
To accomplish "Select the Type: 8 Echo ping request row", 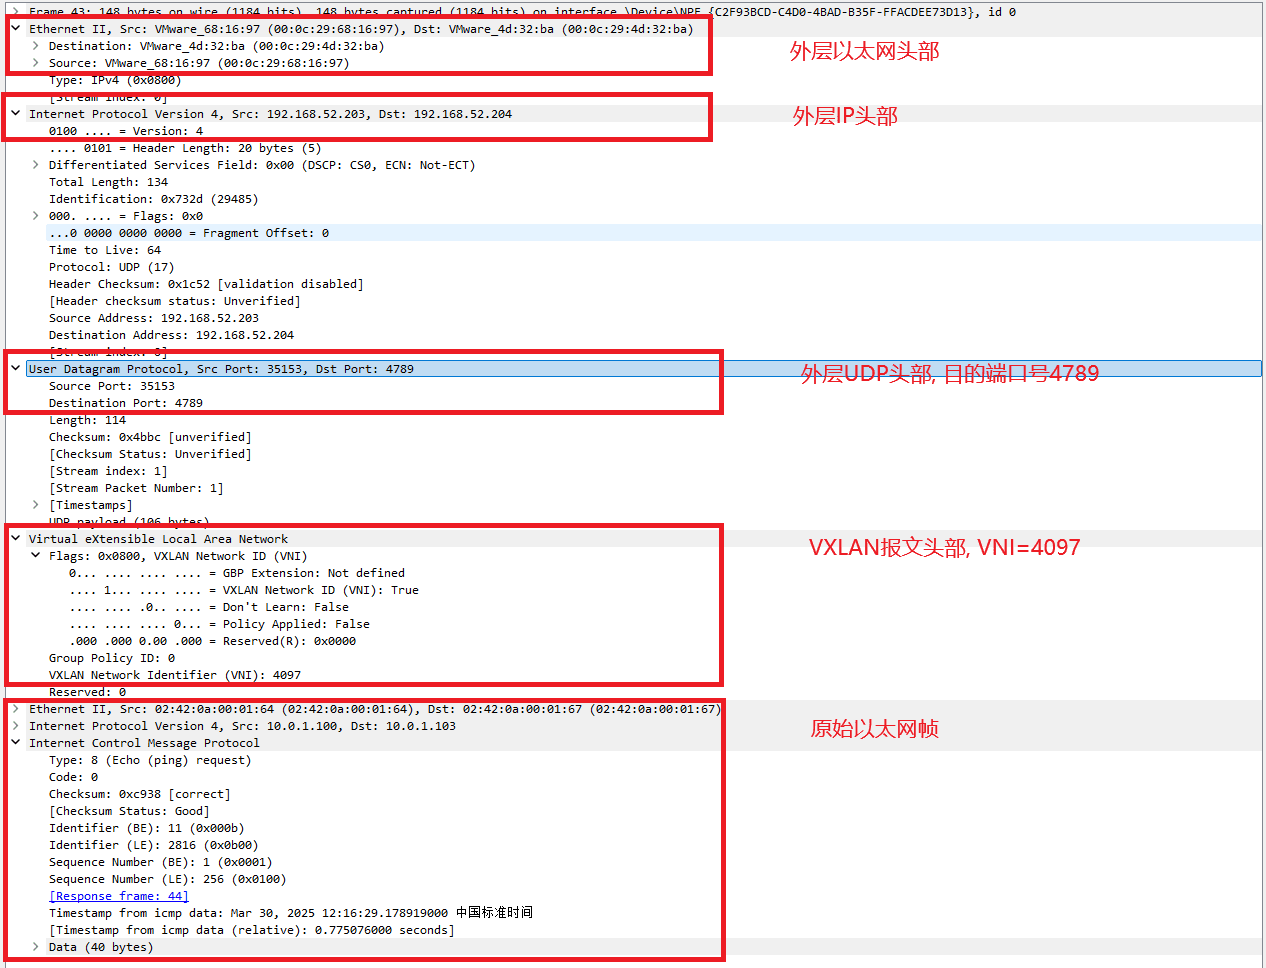I will tap(150, 760).
